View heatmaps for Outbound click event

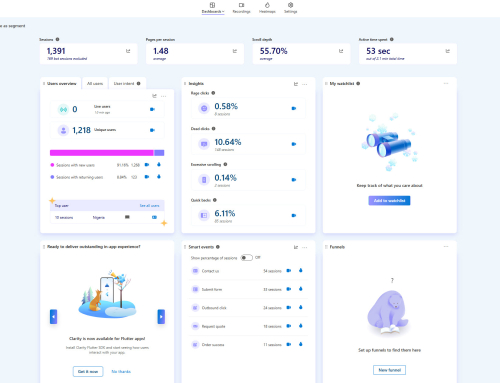click(301, 307)
